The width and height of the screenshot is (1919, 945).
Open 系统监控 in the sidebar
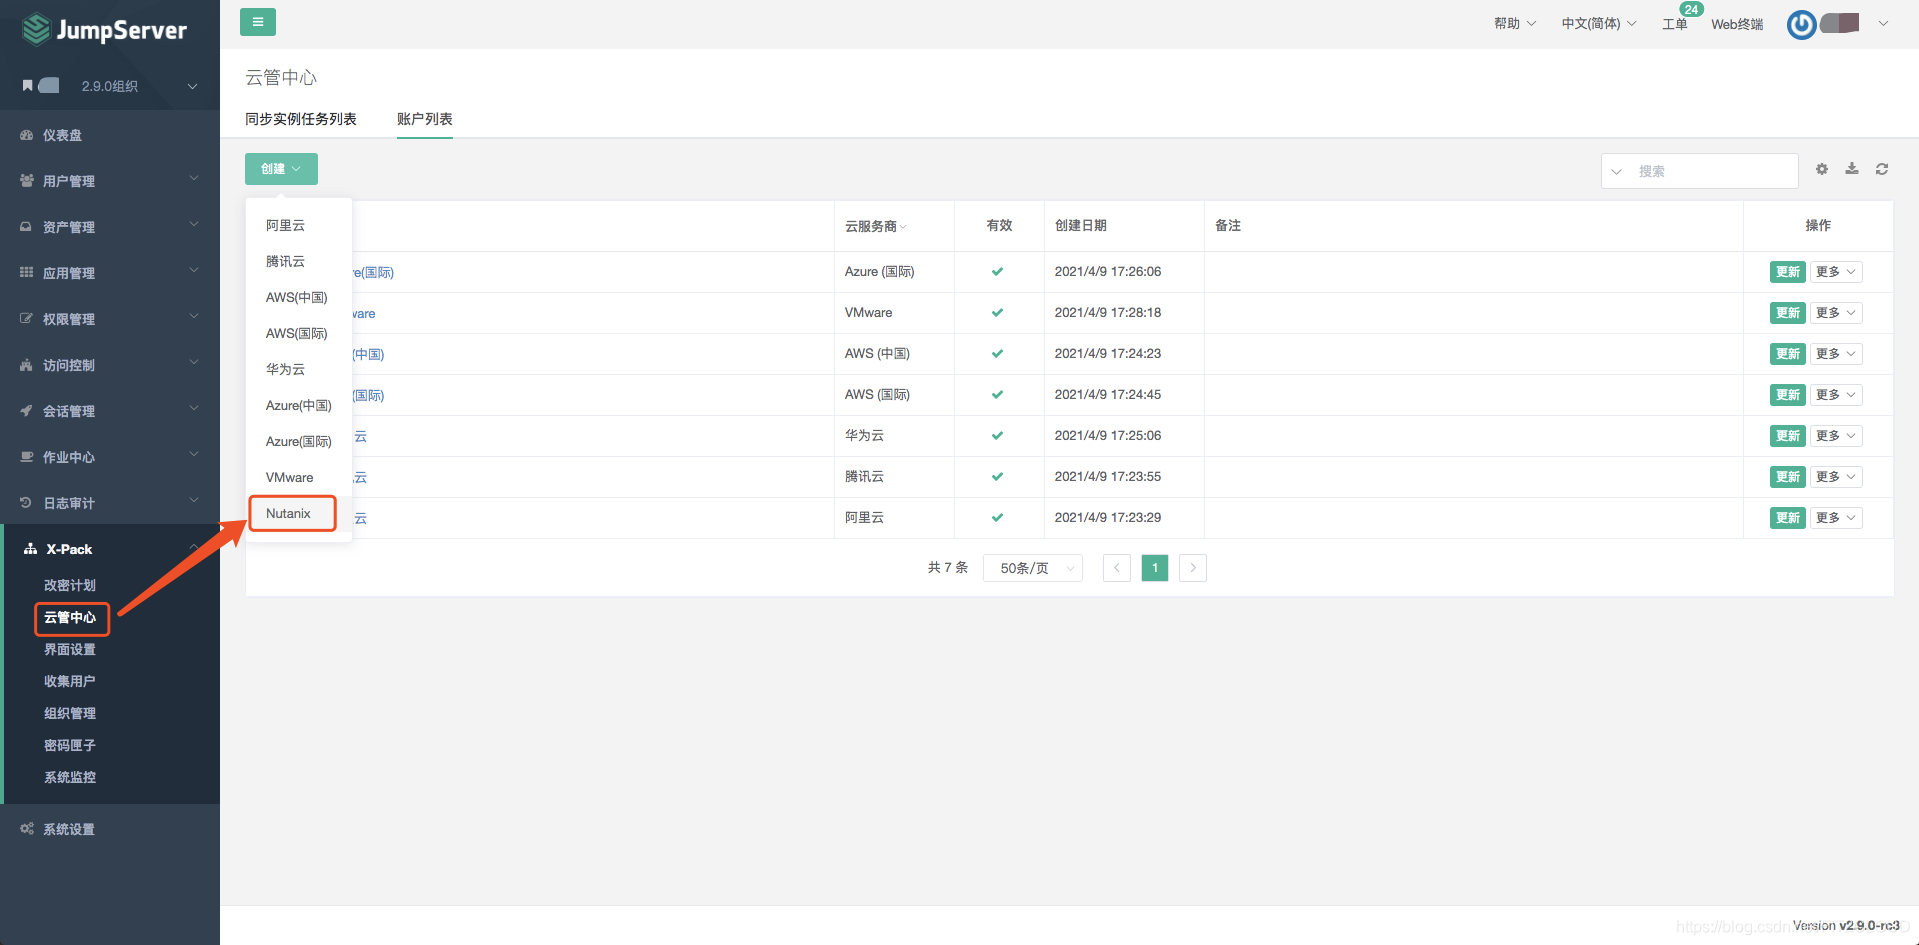(70, 777)
